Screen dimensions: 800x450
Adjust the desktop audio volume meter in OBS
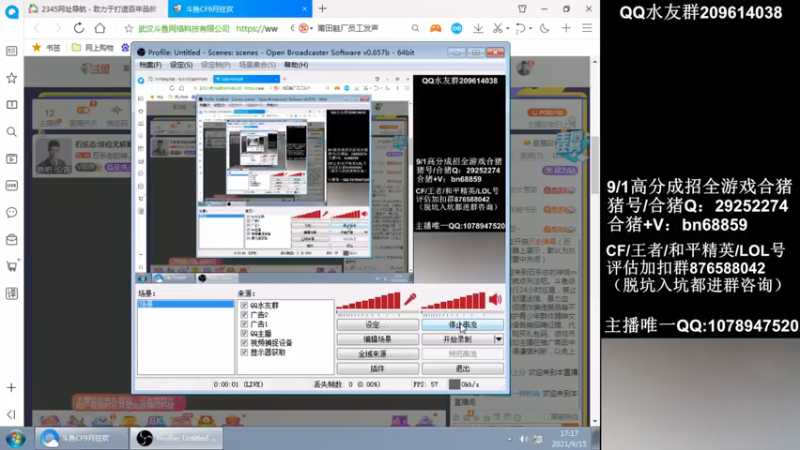coord(454,301)
